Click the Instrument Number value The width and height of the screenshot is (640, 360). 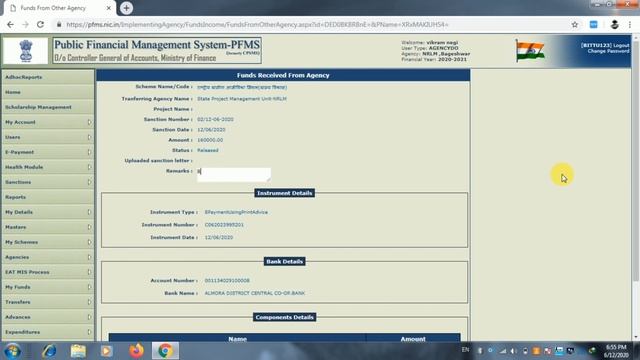coord(224,225)
